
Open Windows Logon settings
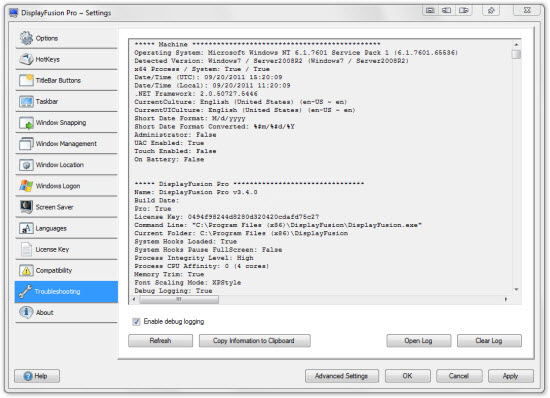[x=66, y=186]
